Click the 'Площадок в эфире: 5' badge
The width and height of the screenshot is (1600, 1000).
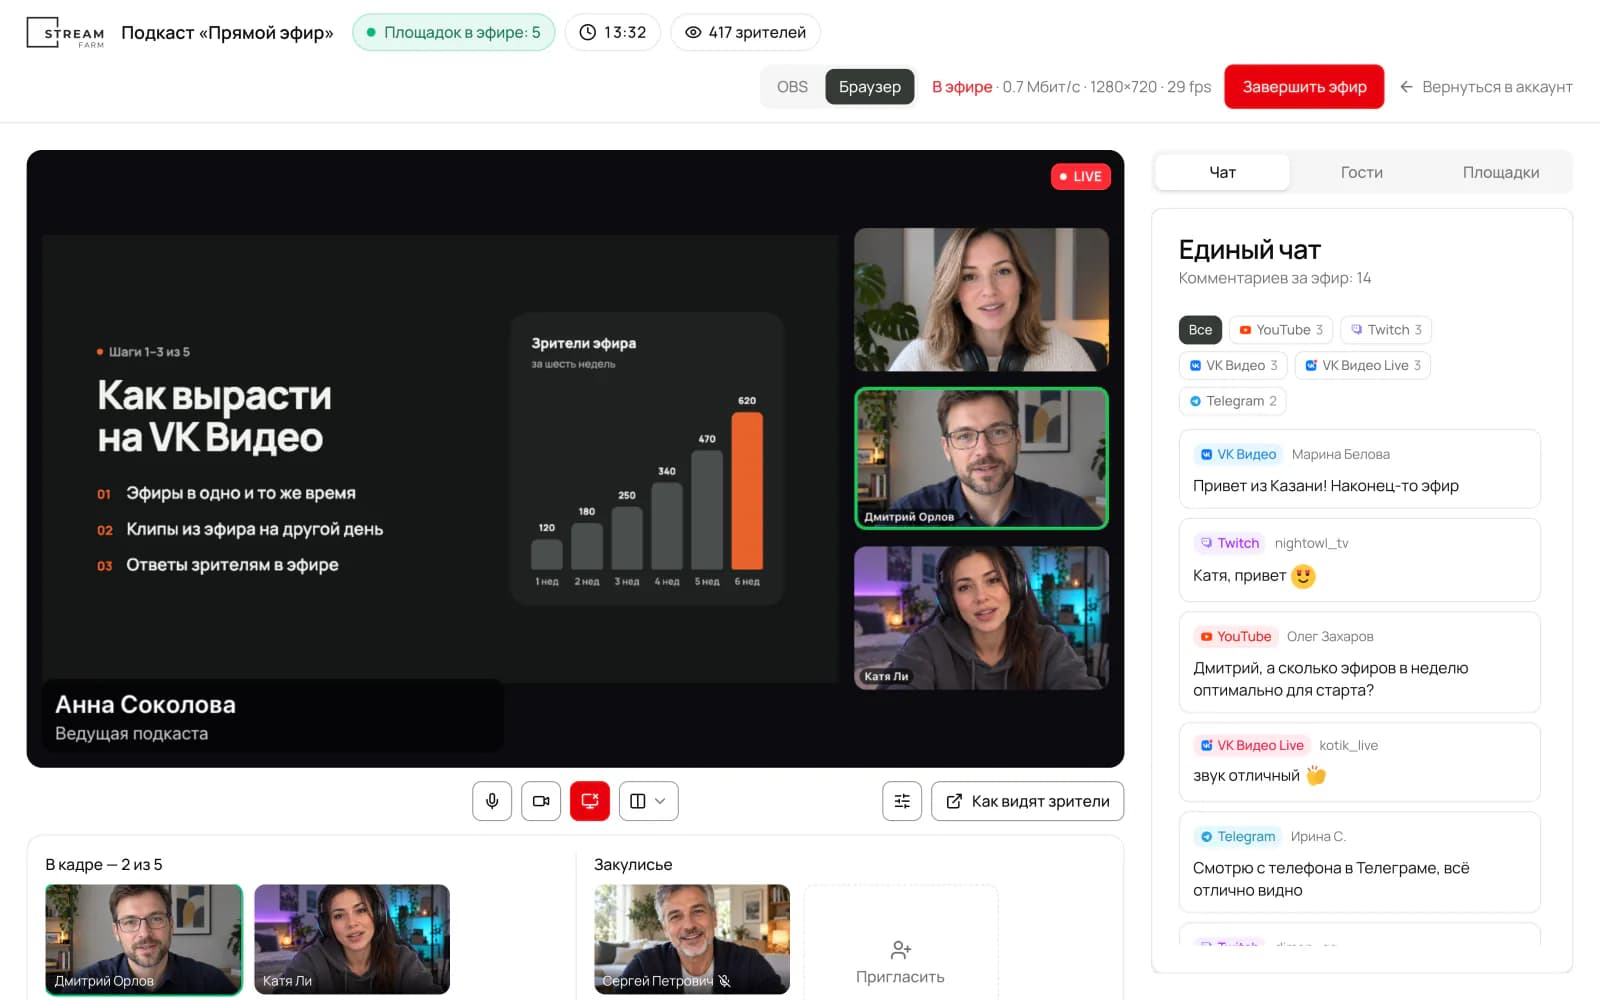coord(453,32)
